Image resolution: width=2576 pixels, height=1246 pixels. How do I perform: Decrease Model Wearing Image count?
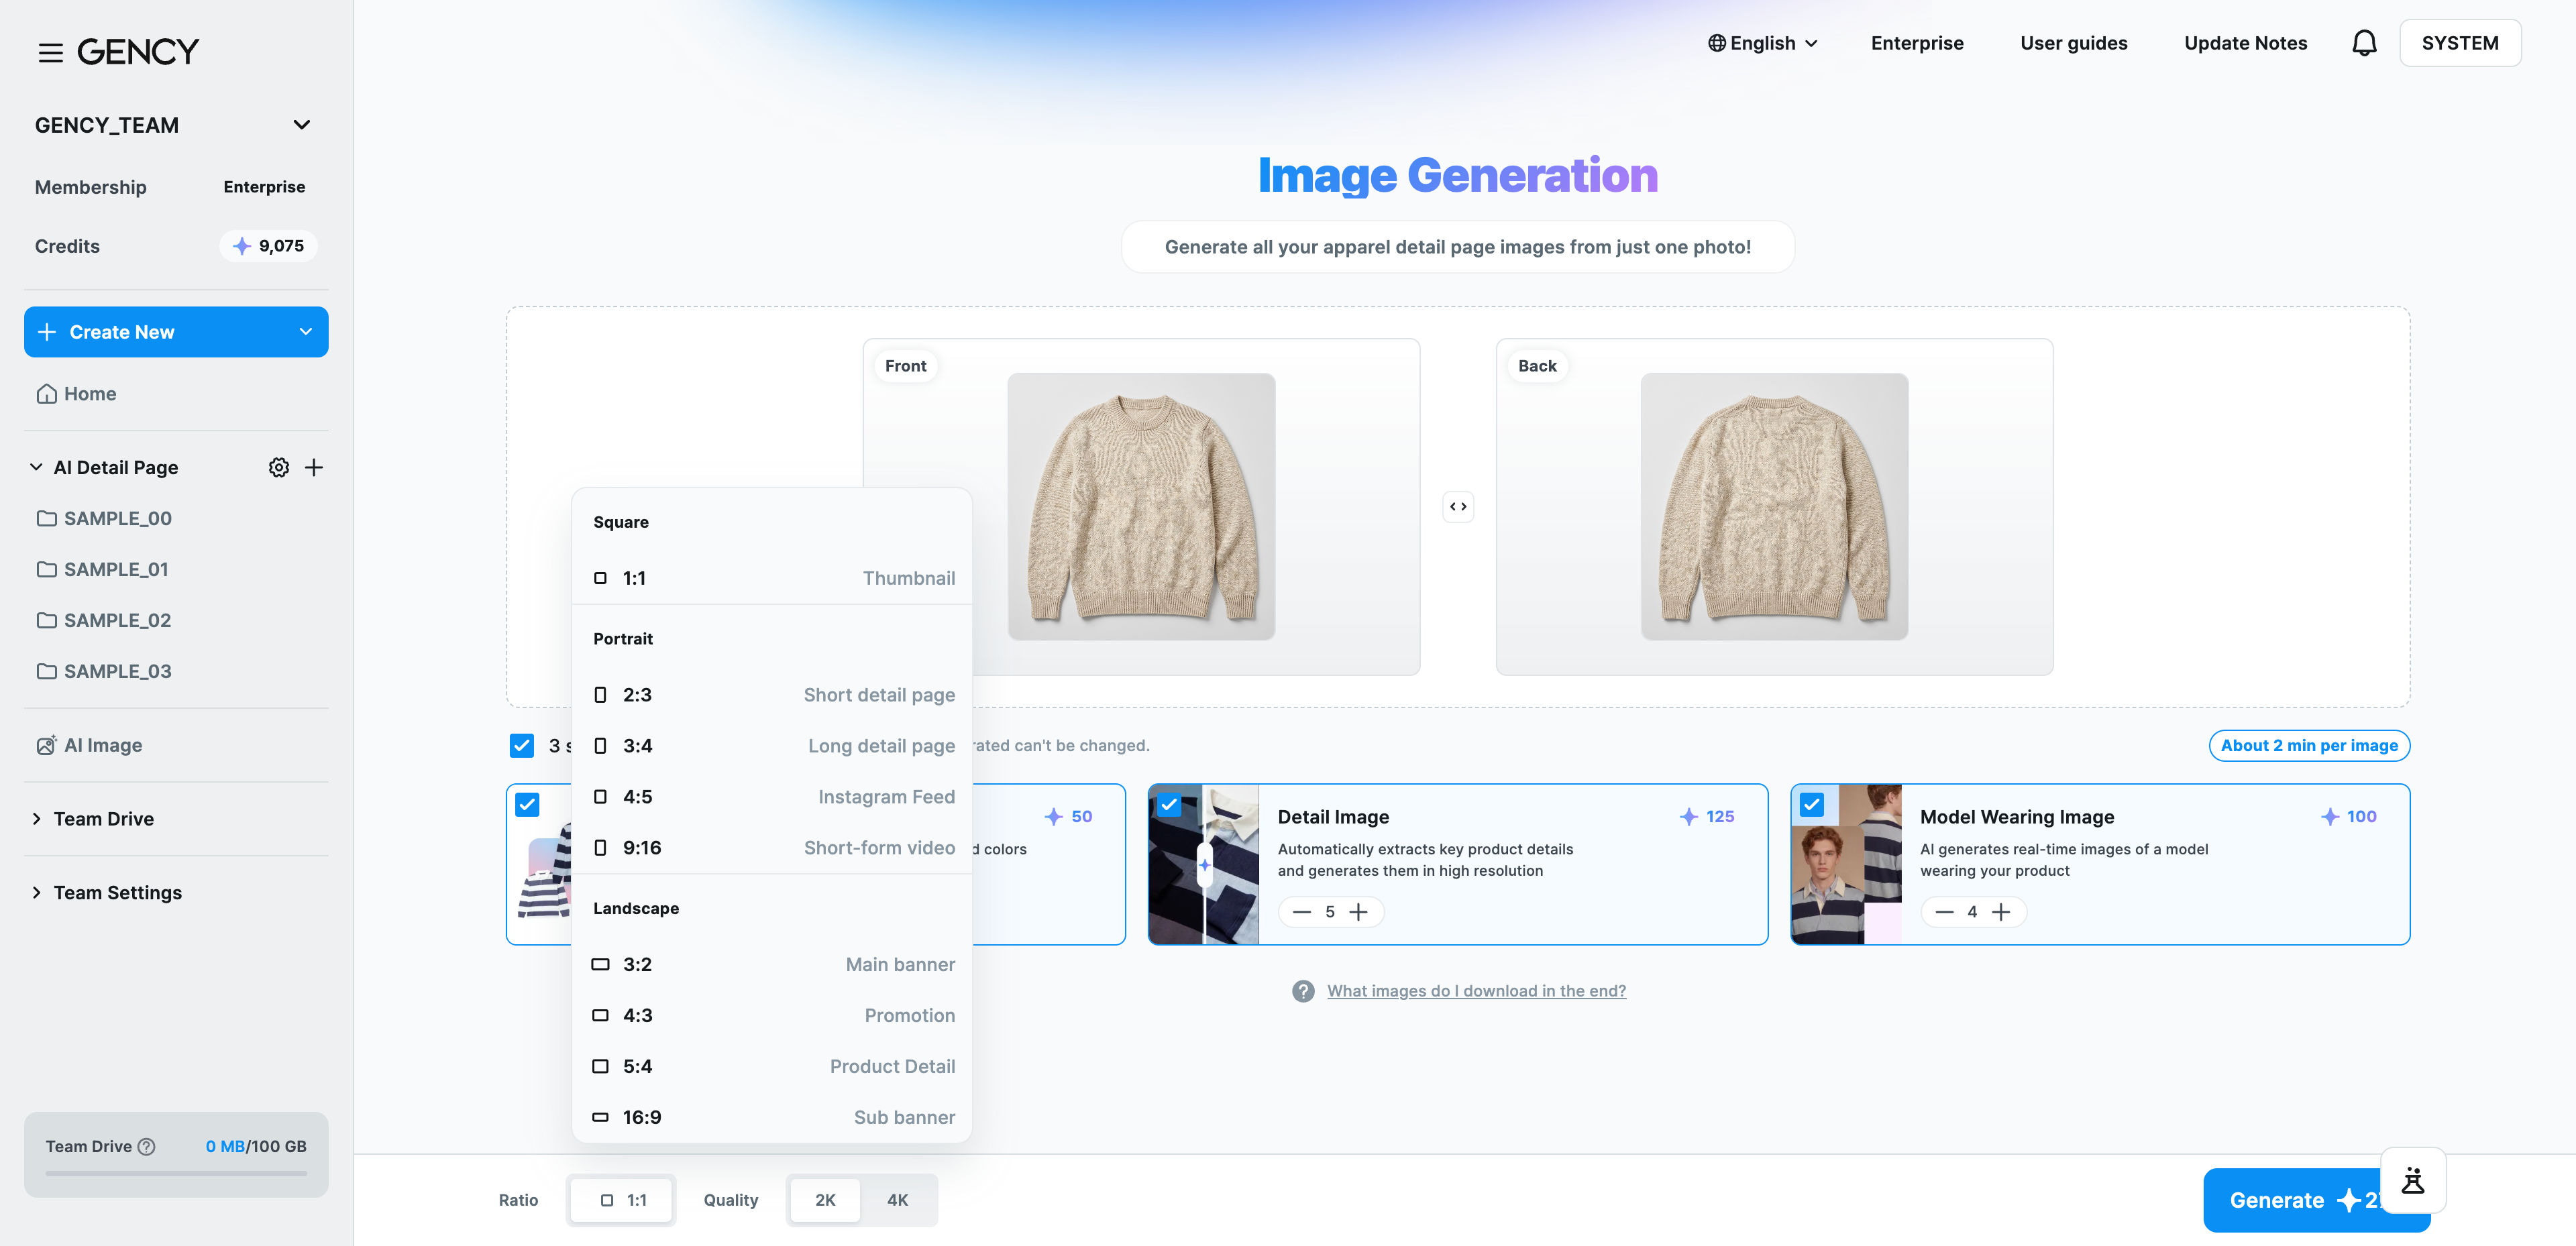coord(1944,912)
